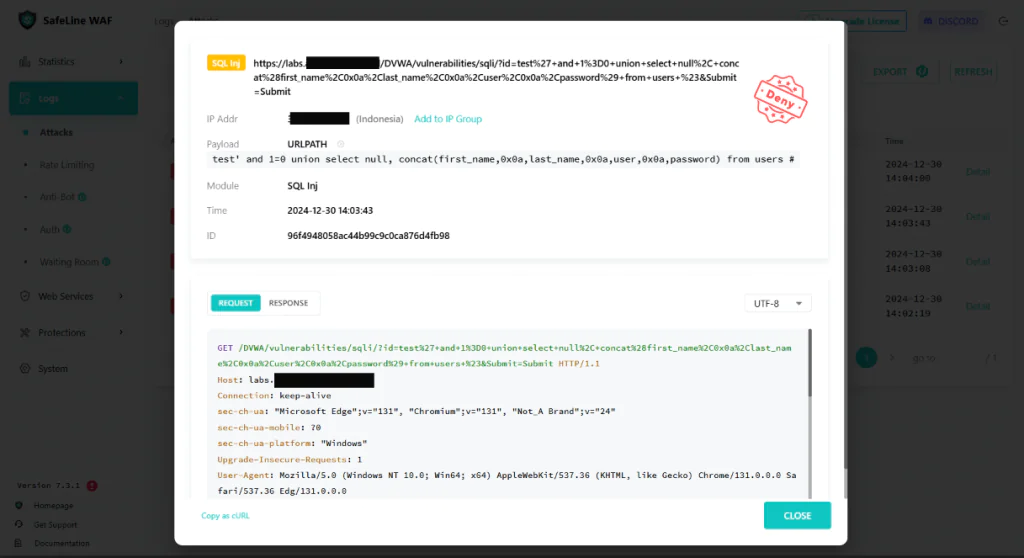Click the Documentation link
This screenshot has width=1024, height=558.
click(62, 543)
